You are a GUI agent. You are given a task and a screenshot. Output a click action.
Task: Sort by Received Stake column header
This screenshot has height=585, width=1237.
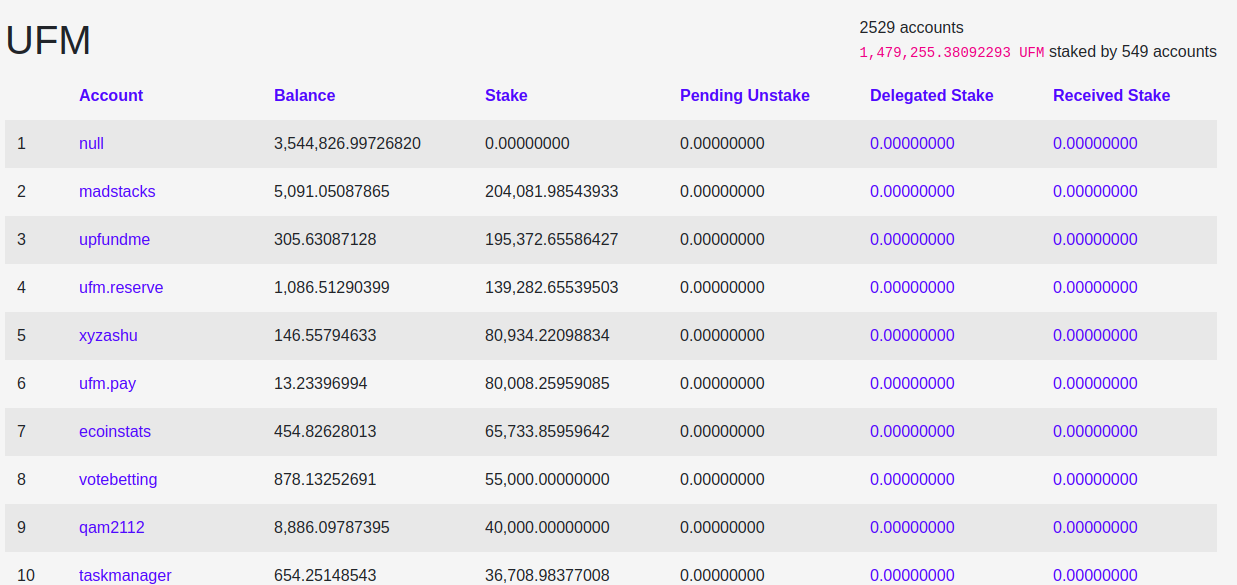pos(1111,96)
